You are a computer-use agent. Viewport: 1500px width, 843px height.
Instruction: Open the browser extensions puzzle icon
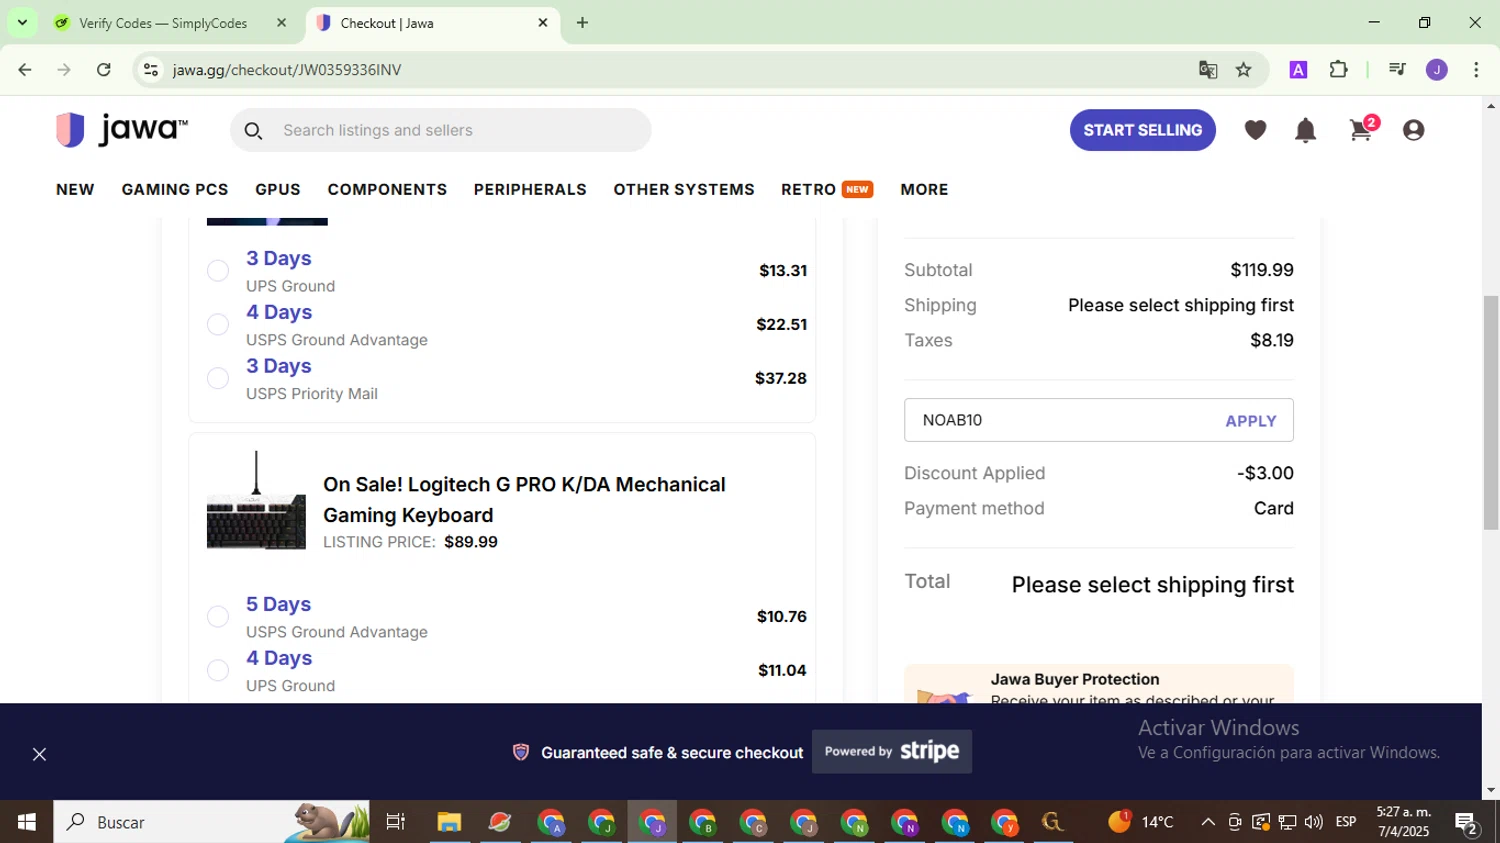1338,70
